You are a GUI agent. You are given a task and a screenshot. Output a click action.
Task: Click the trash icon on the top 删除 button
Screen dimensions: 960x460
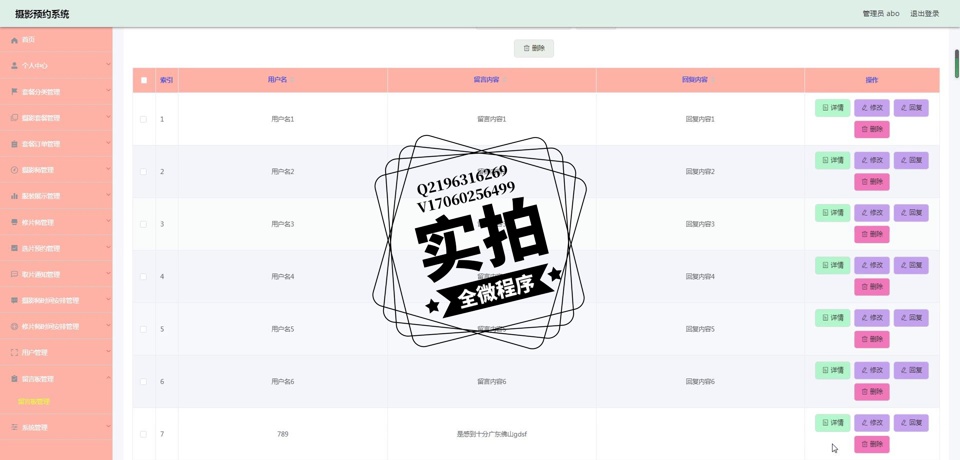(527, 48)
